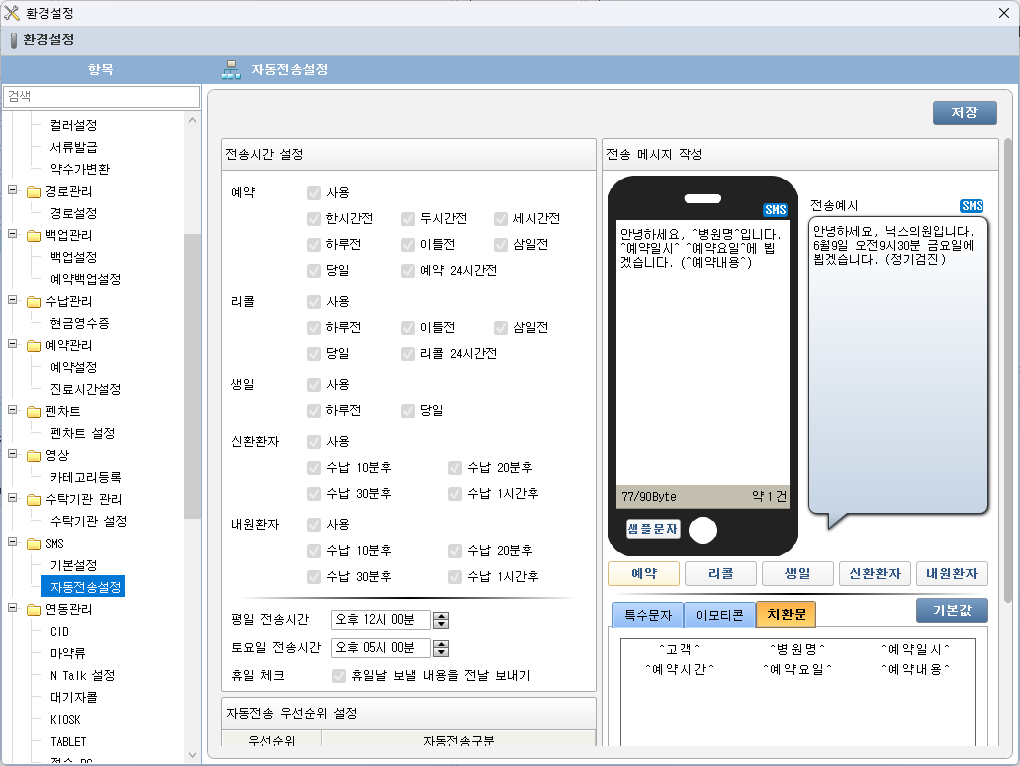Click the 펜차트 folder icon
Image resolution: width=1020 pixels, height=766 pixels.
click(x=34, y=412)
